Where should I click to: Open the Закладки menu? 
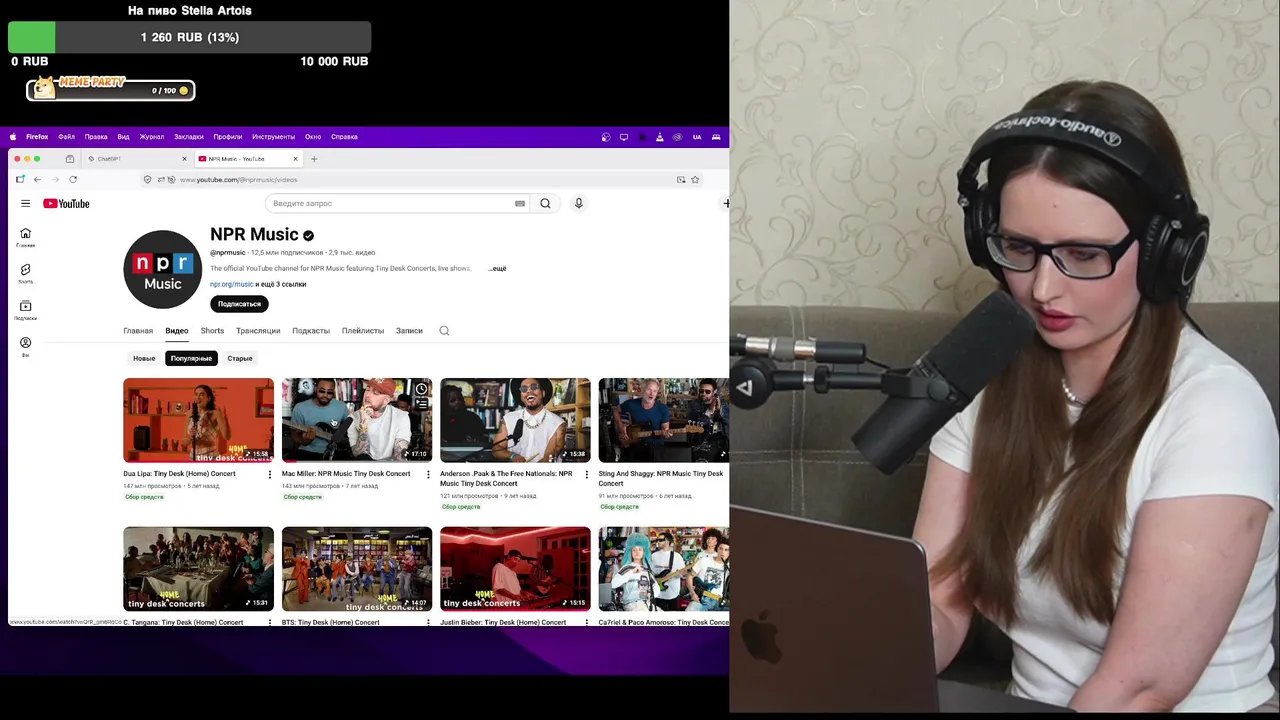pos(189,137)
